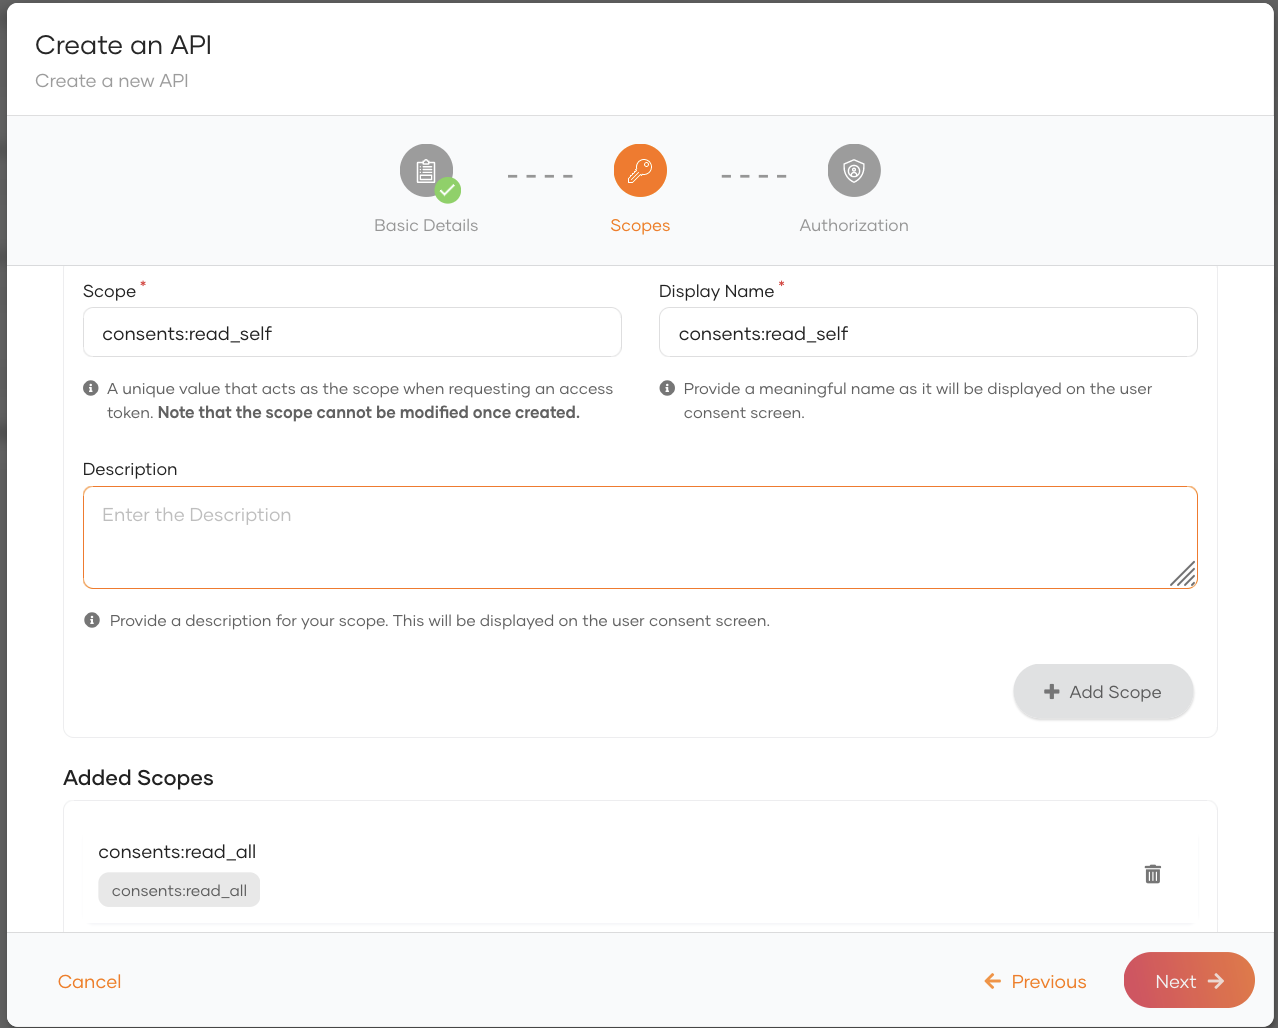Viewport: 1278px width, 1028px height.
Task: Click the Add Scope button
Action: [x=1103, y=692]
